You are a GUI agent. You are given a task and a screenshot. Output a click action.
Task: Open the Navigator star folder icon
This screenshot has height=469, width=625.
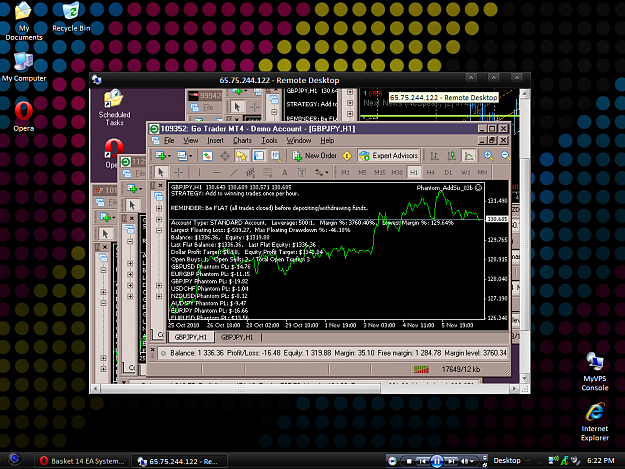click(242, 156)
